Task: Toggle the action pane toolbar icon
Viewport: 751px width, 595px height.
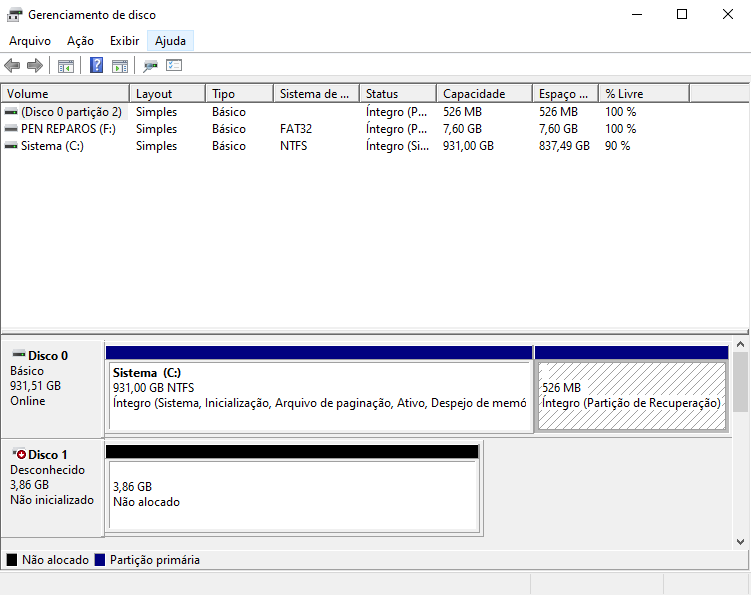Action: pos(120,66)
